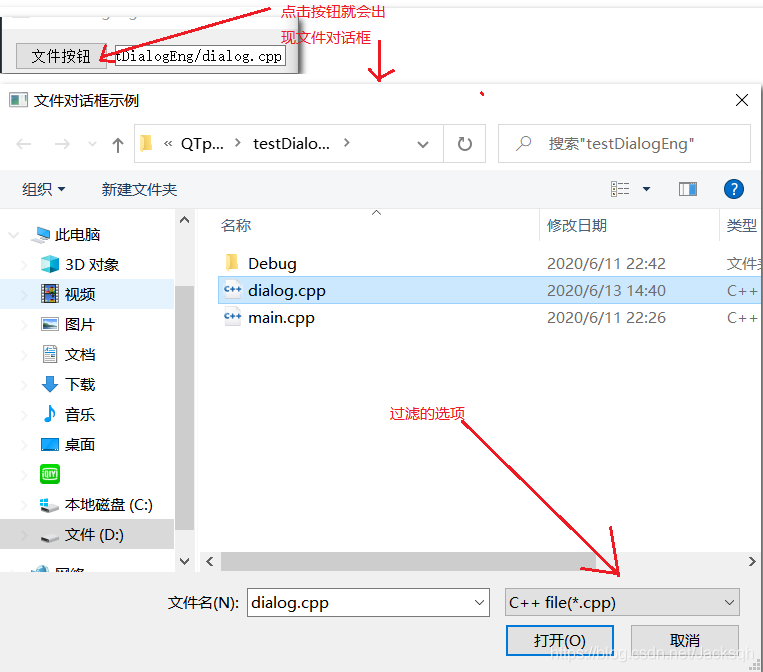Close the 文件对话框示例 dialog
Viewport: 763px width, 672px height.
[742, 100]
